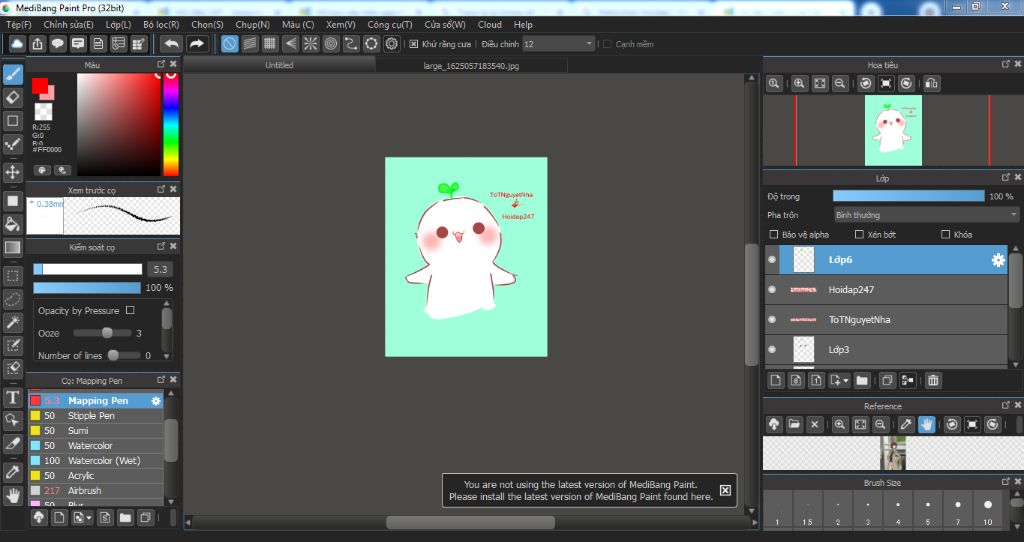Select the Rectangle selection tool
The height and width of the screenshot is (542, 1024).
(x=12, y=276)
